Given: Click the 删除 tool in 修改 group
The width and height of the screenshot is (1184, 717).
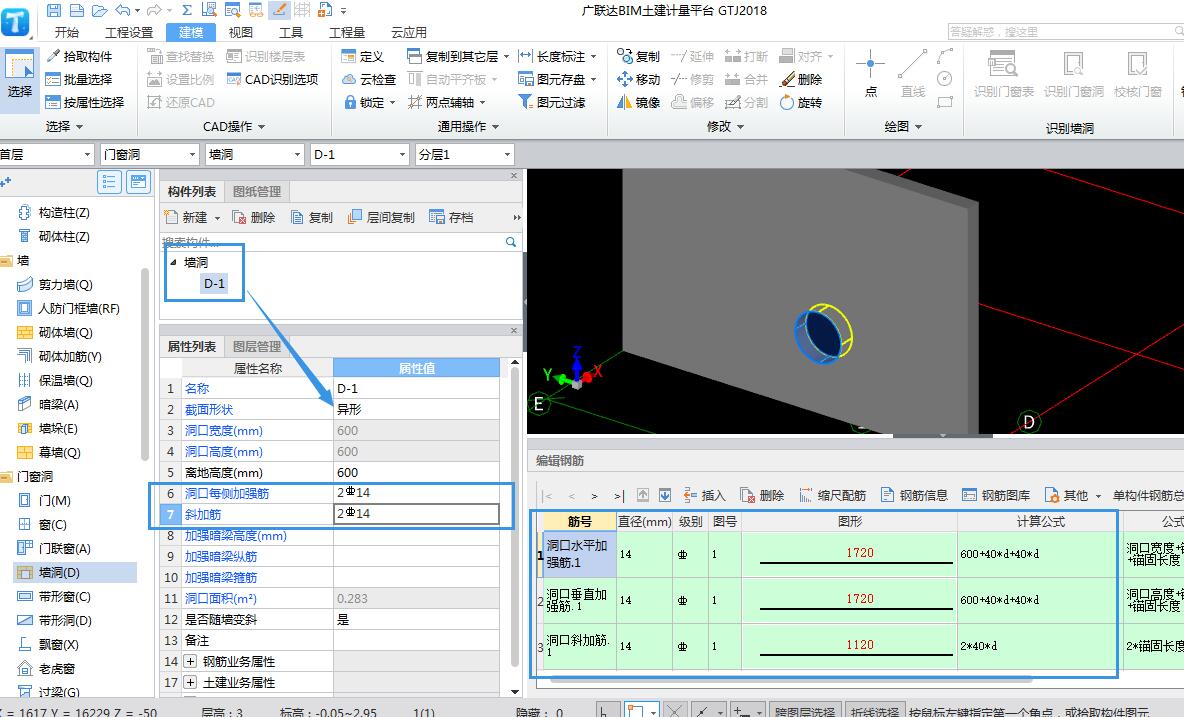Looking at the screenshot, I should coord(800,79).
